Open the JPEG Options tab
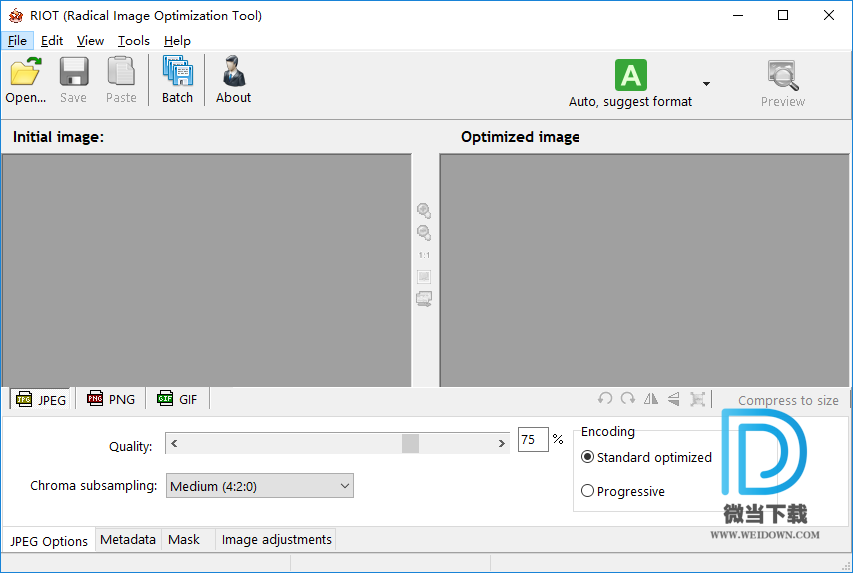The width and height of the screenshot is (853, 573). click(48, 541)
